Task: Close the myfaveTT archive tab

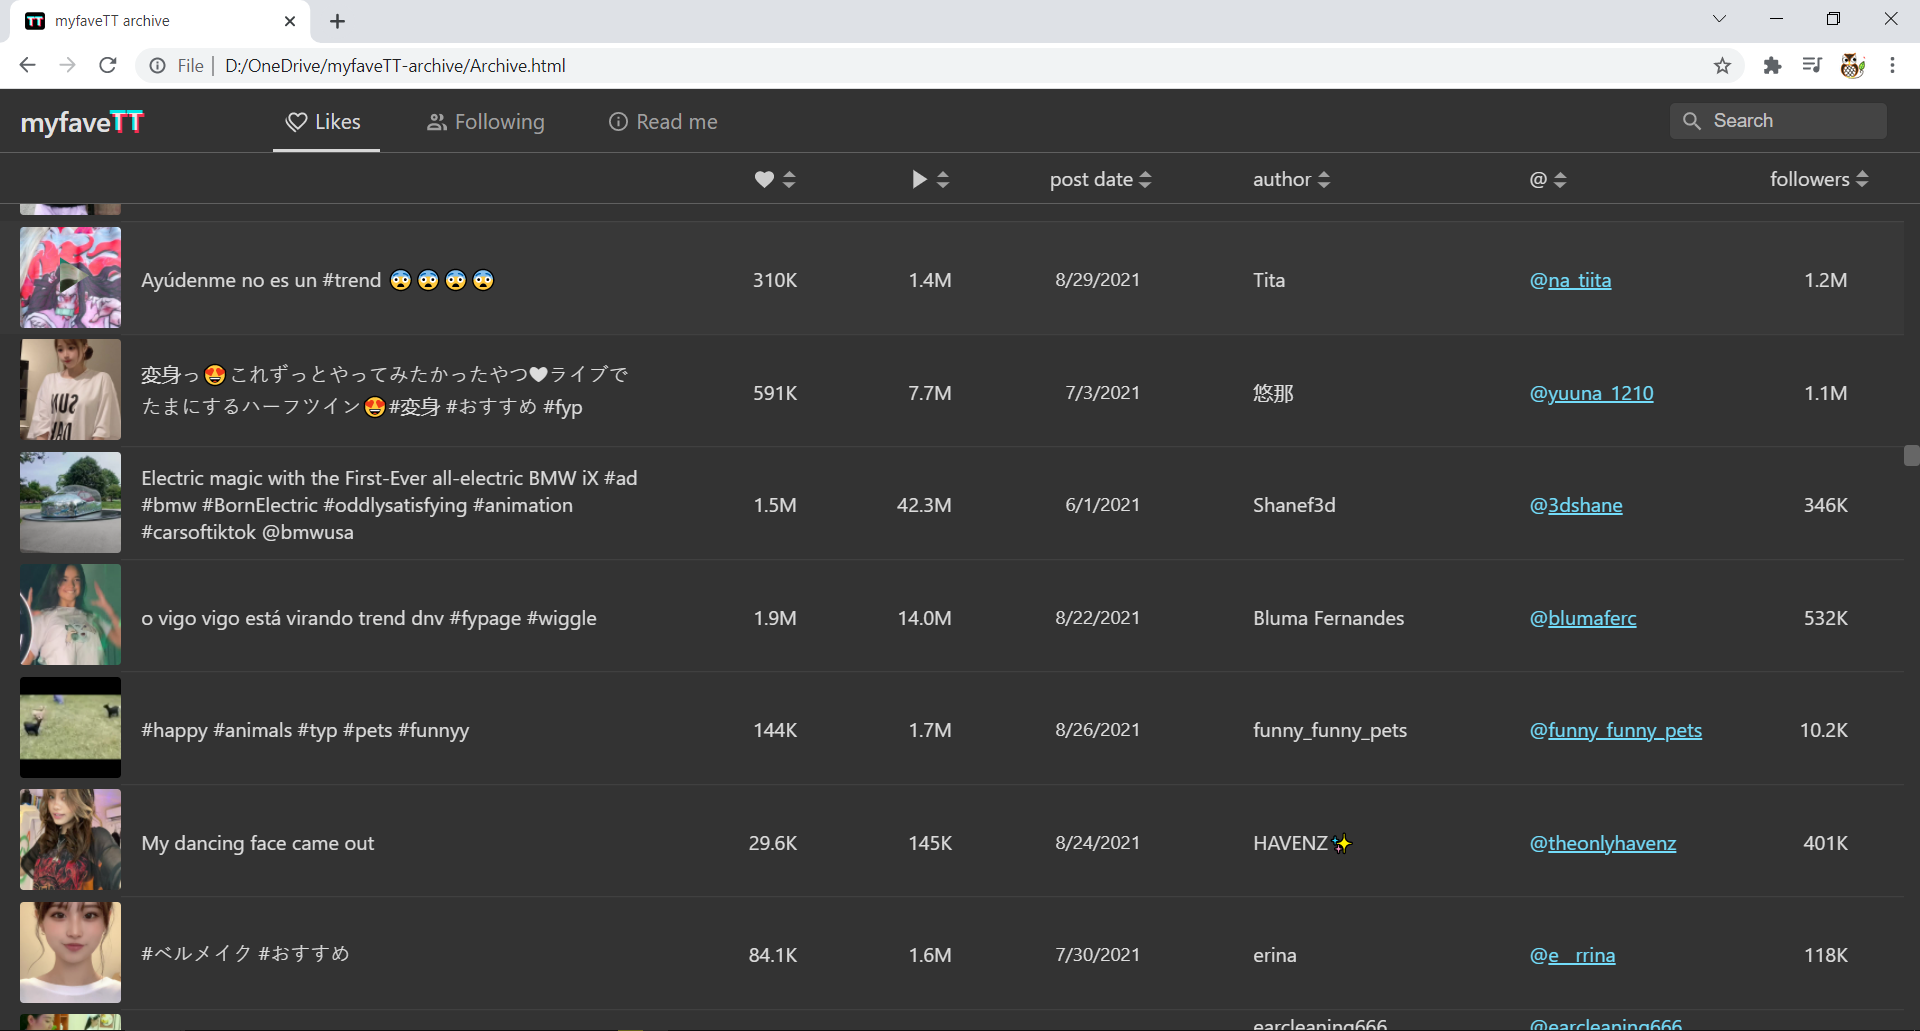Action: click(290, 21)
